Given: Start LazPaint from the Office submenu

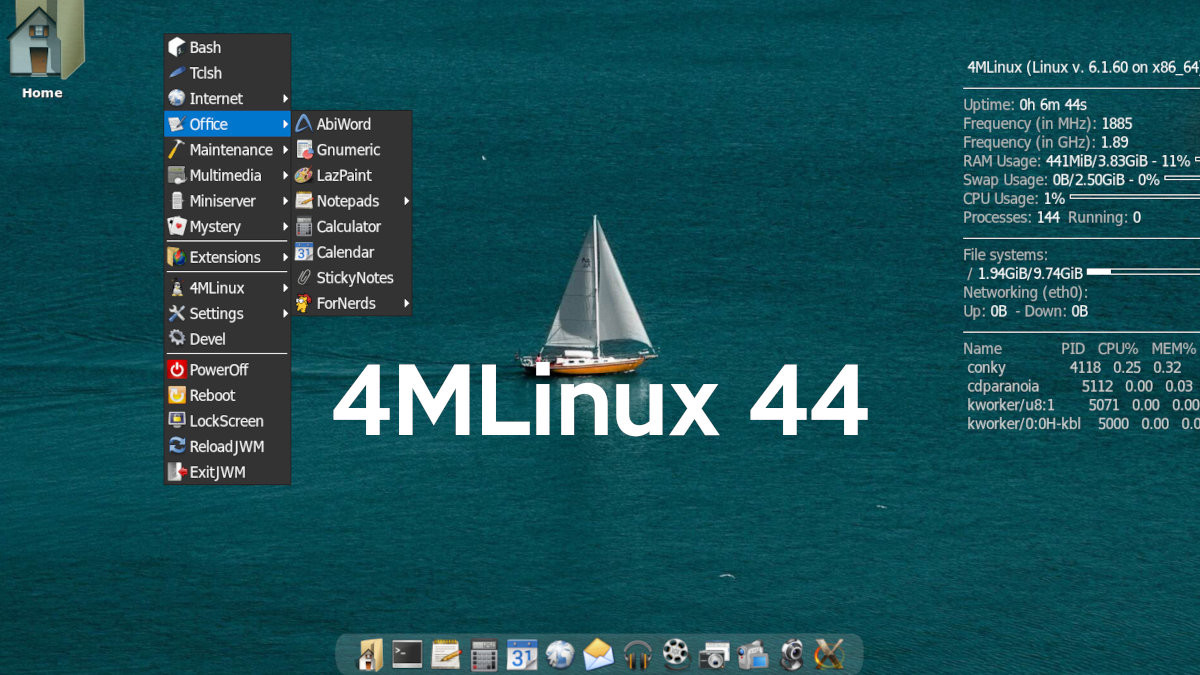Looking at the screenshot, I should pos(351,175).
